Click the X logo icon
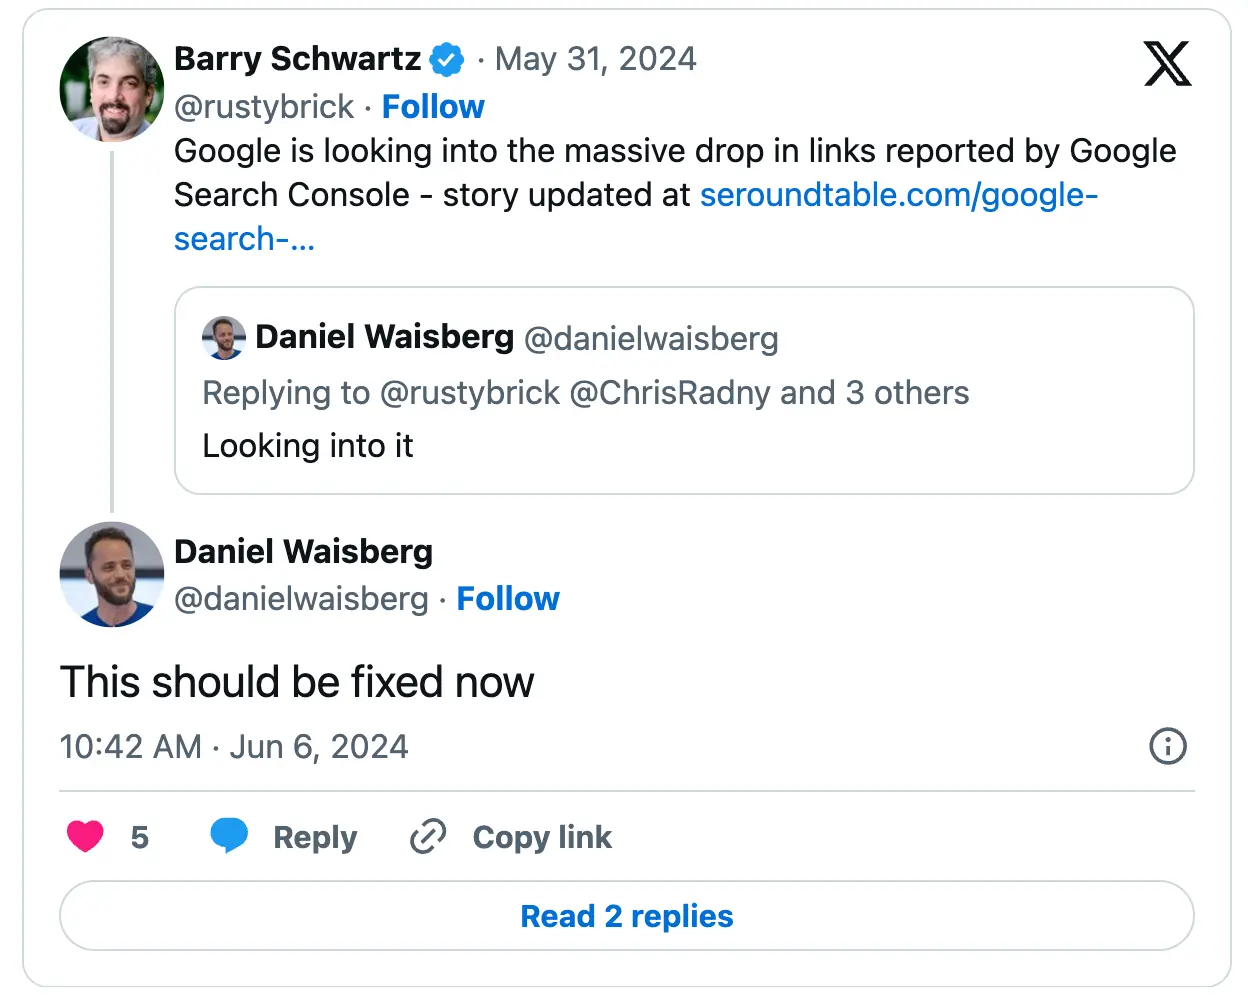 tap(1167, 64)
